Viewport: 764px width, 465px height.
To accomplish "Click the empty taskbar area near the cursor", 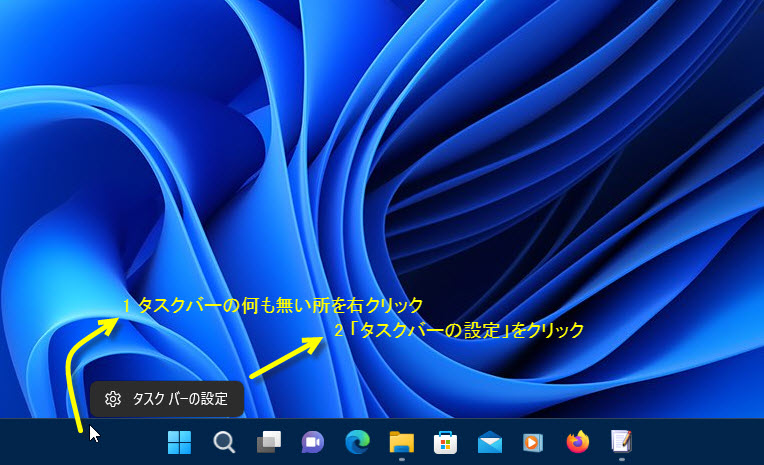I will point(60,442).
